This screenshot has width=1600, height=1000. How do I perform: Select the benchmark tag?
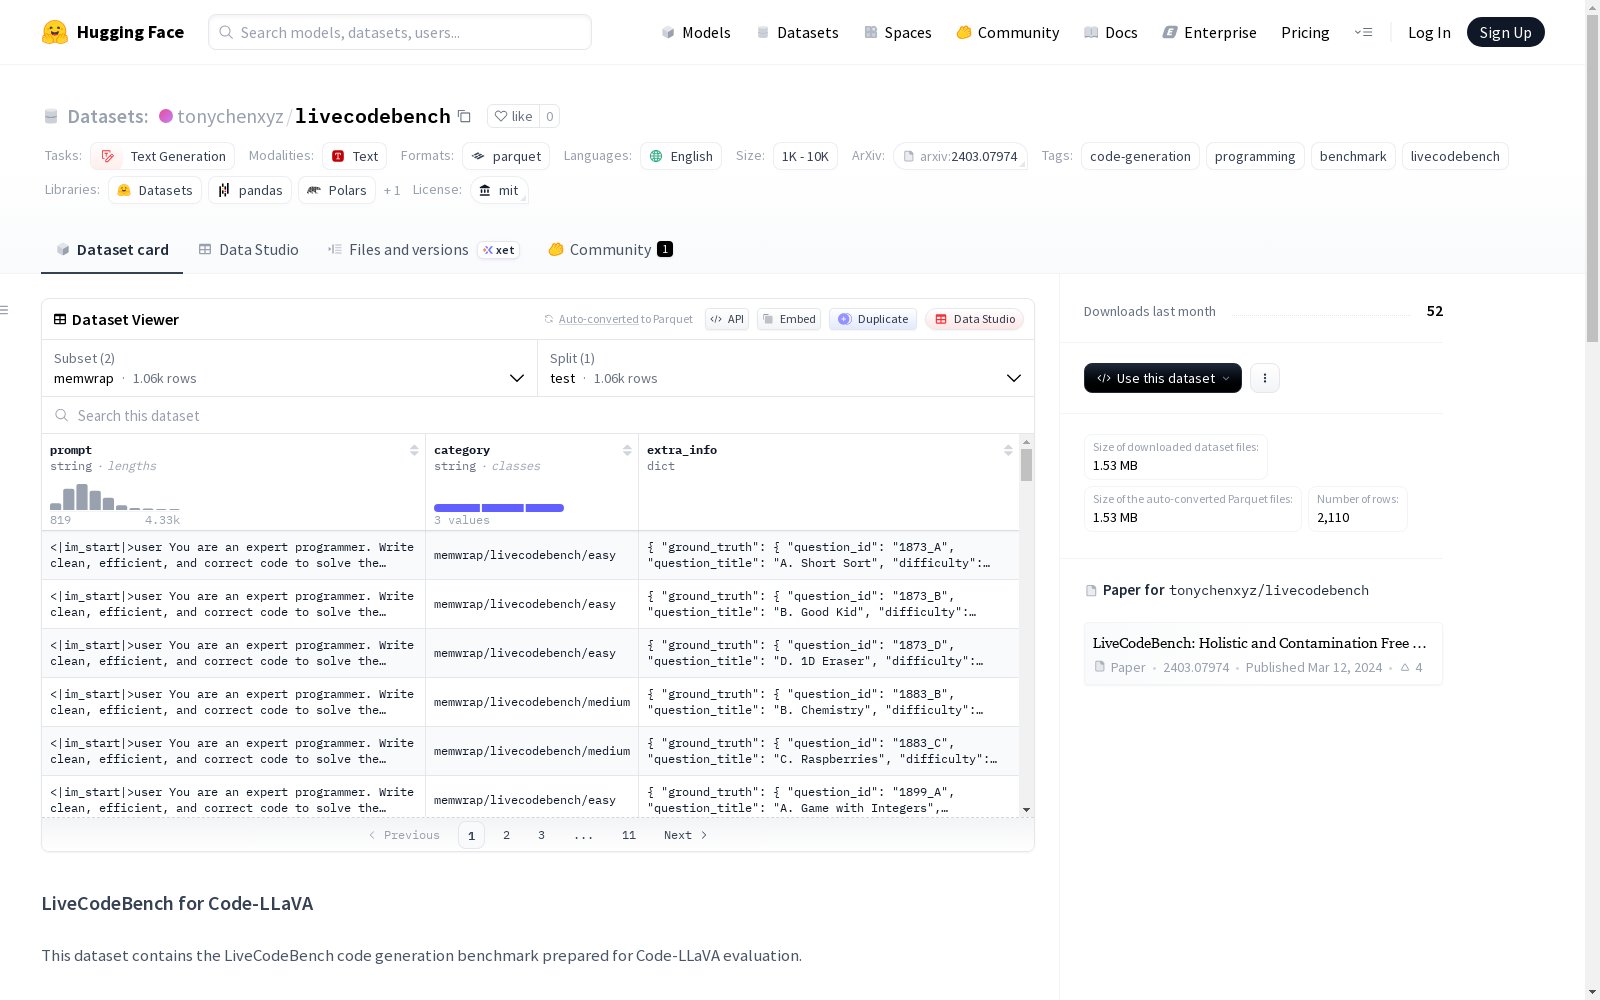(x=1353, y=156)
